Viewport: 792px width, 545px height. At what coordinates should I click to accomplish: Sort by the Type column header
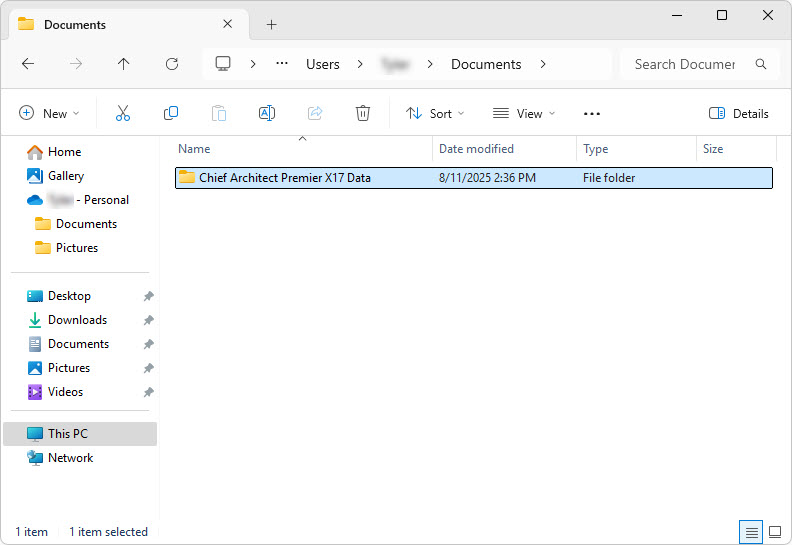[596, 148]
